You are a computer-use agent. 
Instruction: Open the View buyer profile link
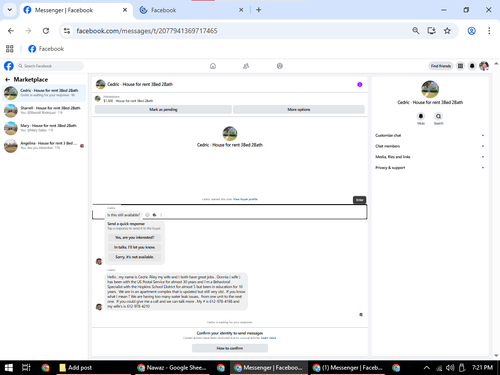pos(245,199)
